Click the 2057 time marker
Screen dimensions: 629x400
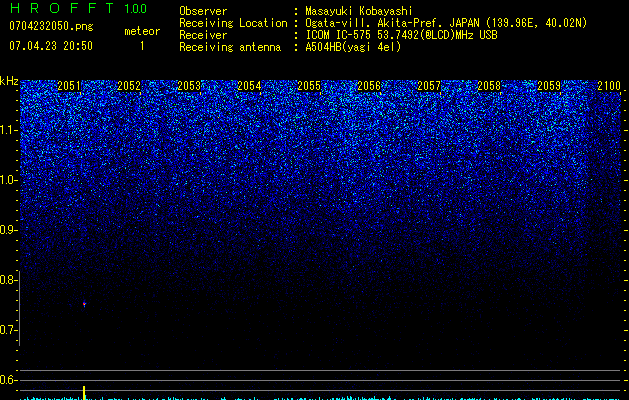click(429, 86)
